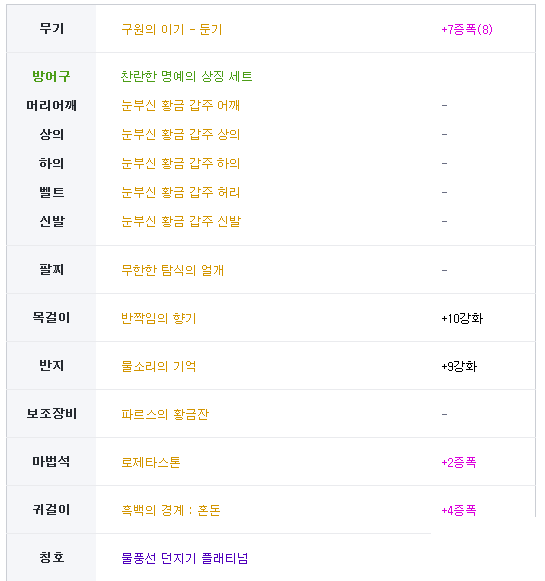Open 눈부신 황금 갑주 상의 item
The width and height of the screenshot is (545, 581).
click(x=180, y=134)
